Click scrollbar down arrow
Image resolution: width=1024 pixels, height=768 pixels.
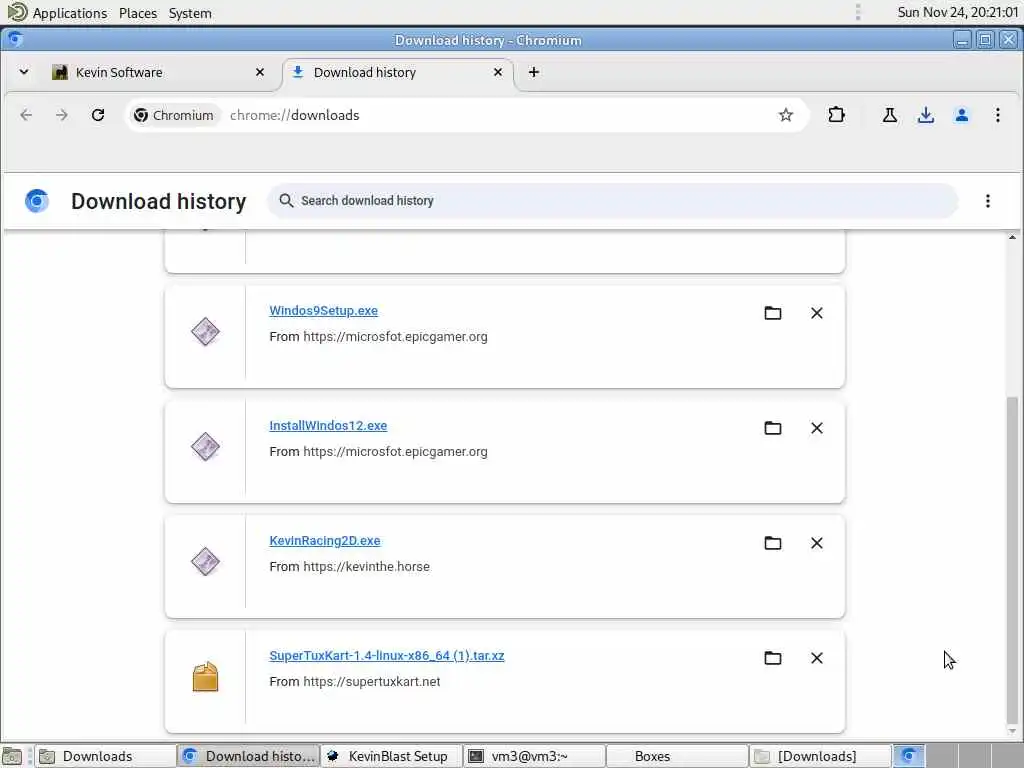(x=1012, y=731)
